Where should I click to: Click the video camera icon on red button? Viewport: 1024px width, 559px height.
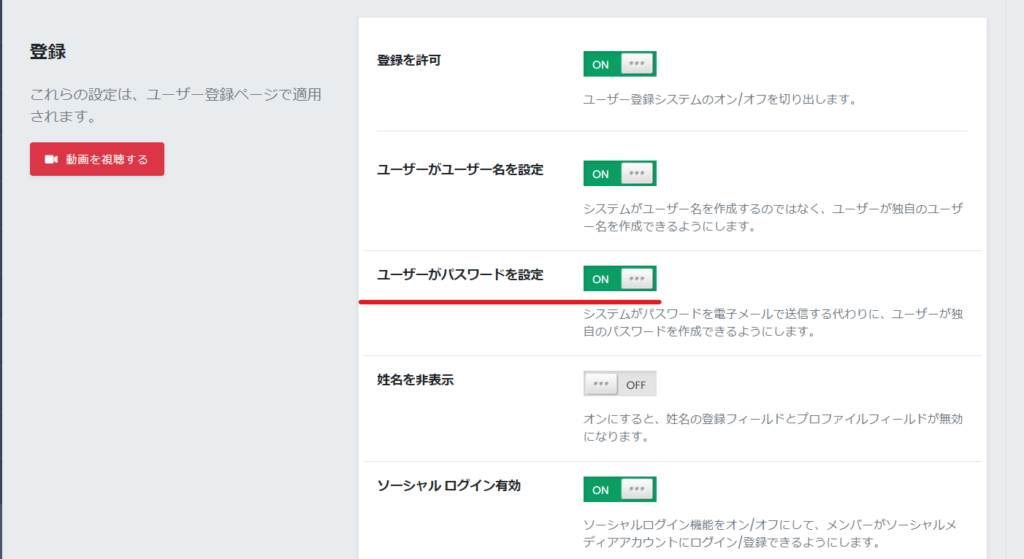tap(51, 159)
